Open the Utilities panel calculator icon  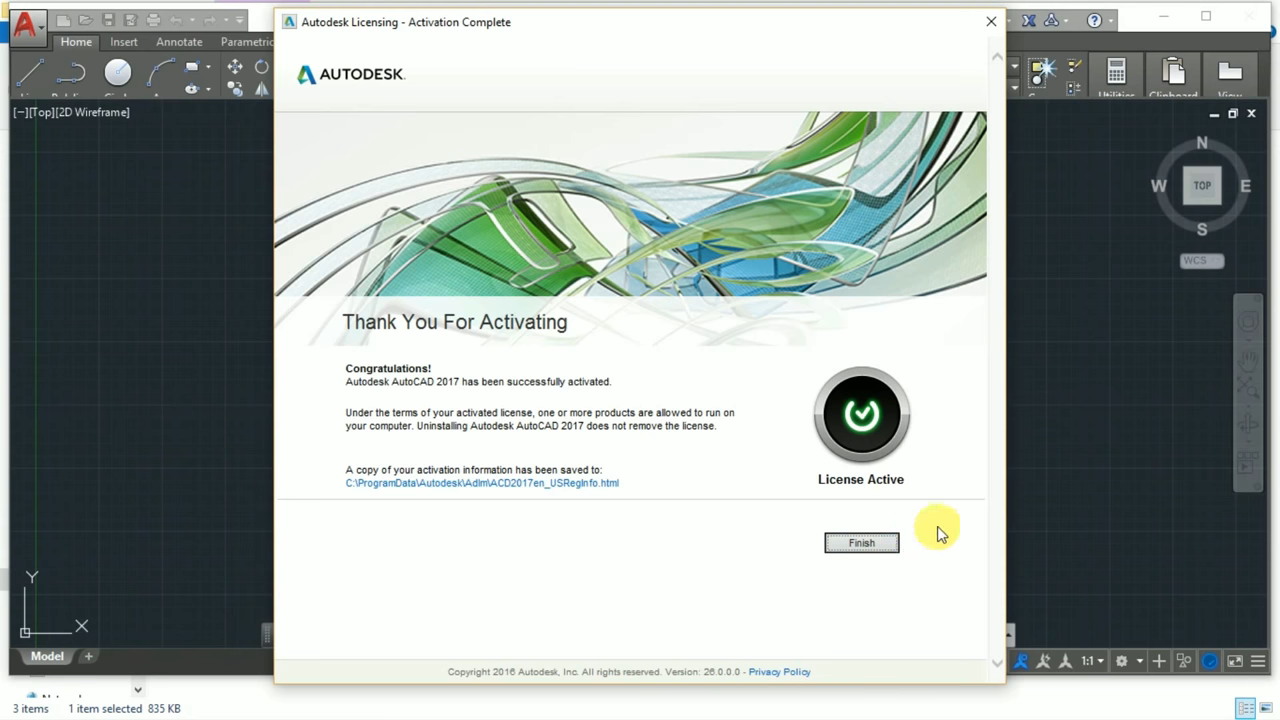[1116, 72]
